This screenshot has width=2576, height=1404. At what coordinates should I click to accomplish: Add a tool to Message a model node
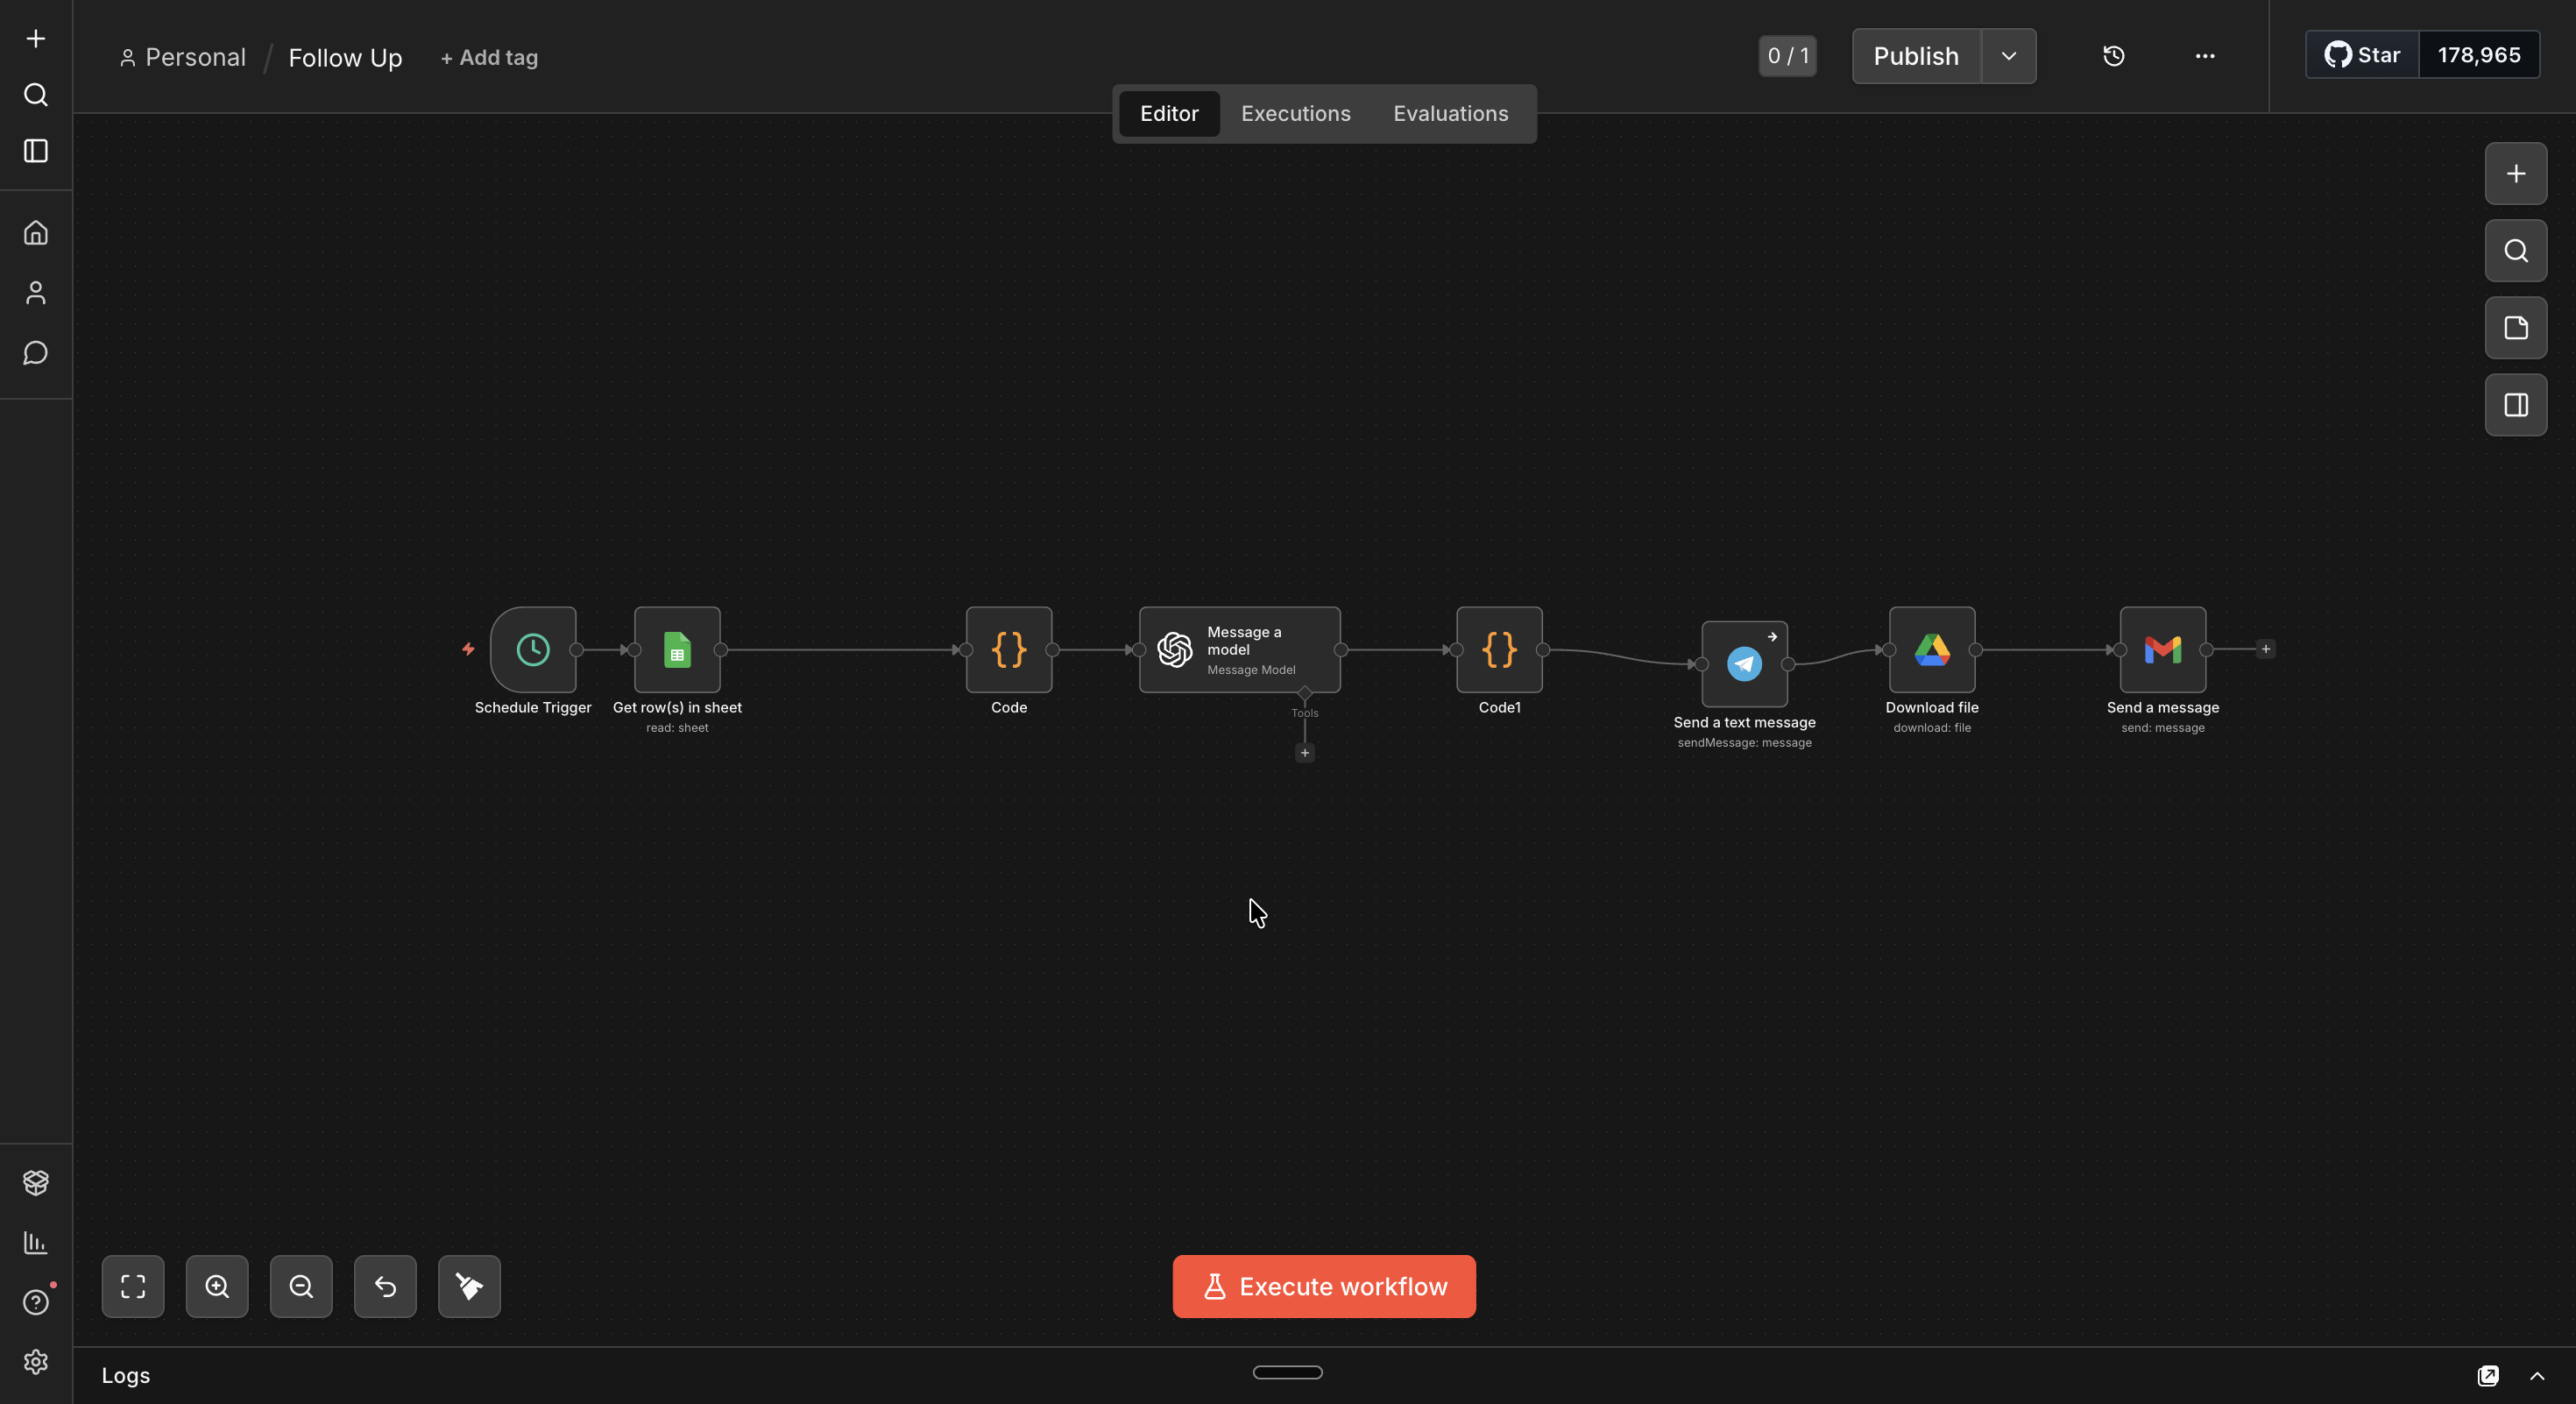coord(1304,752)
